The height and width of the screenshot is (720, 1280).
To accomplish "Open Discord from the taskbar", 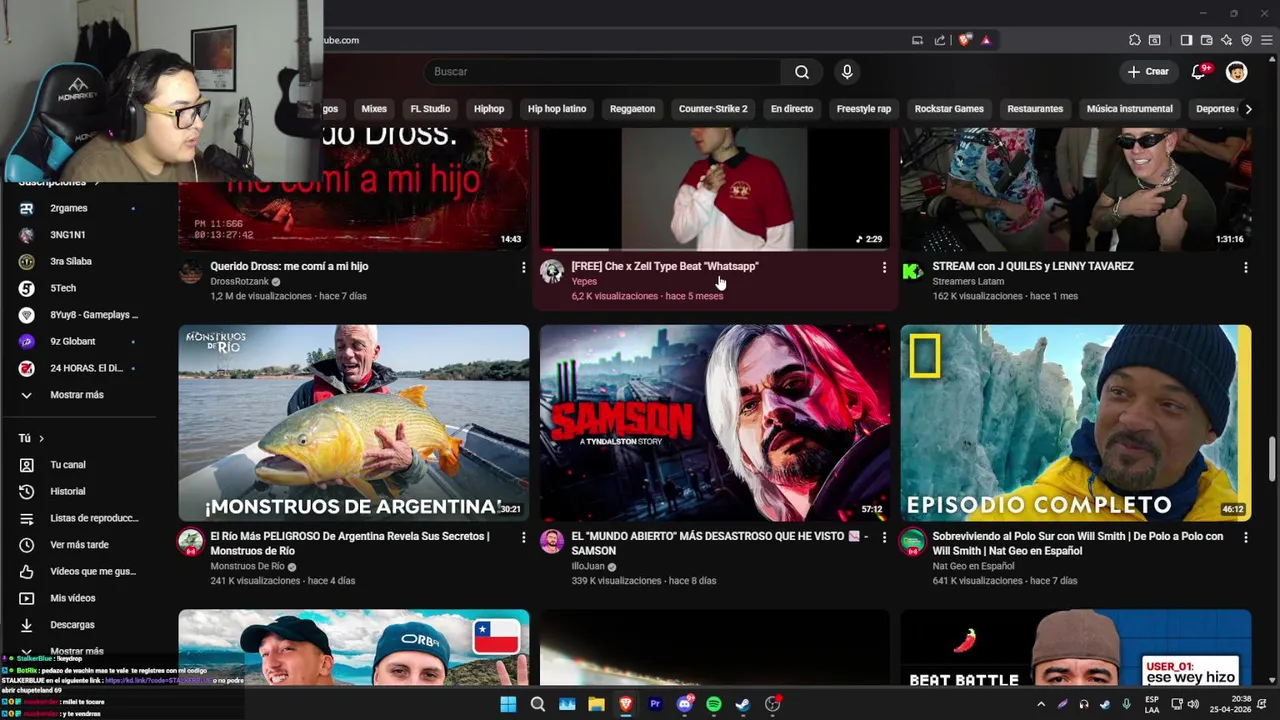I will [685, 704].
